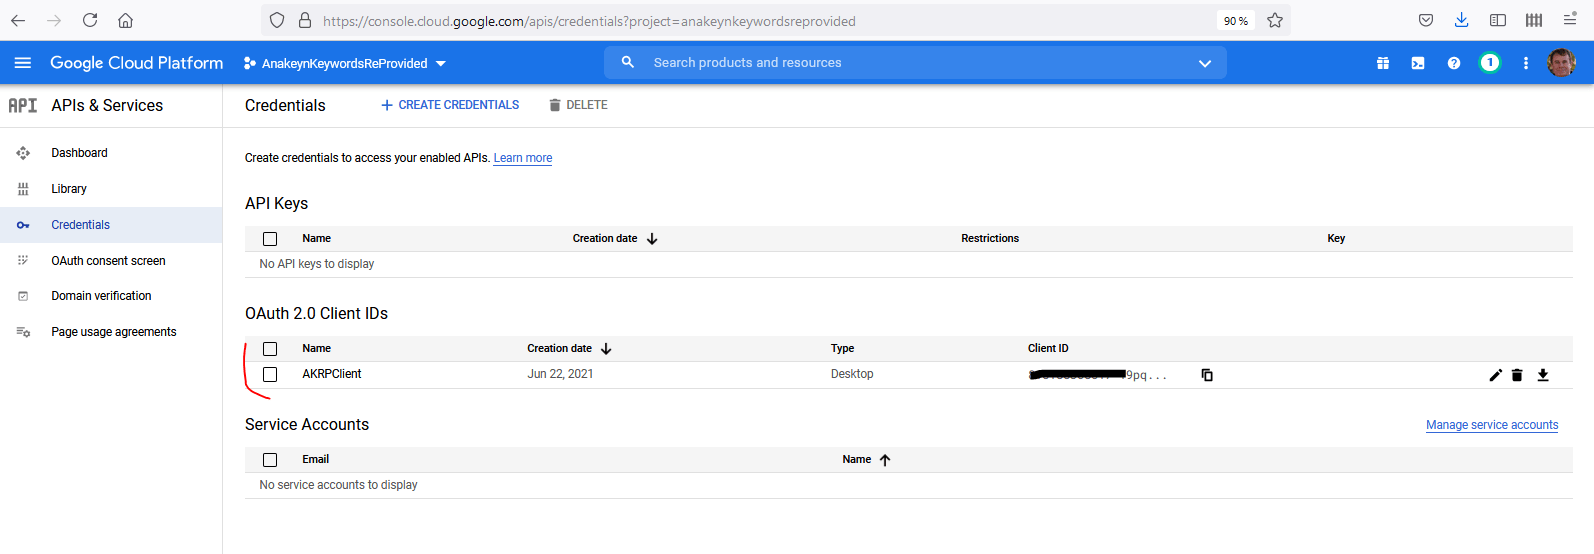Sort Service Accounts by Name
The image size is (1594, 554).
(x=866, y=459)
